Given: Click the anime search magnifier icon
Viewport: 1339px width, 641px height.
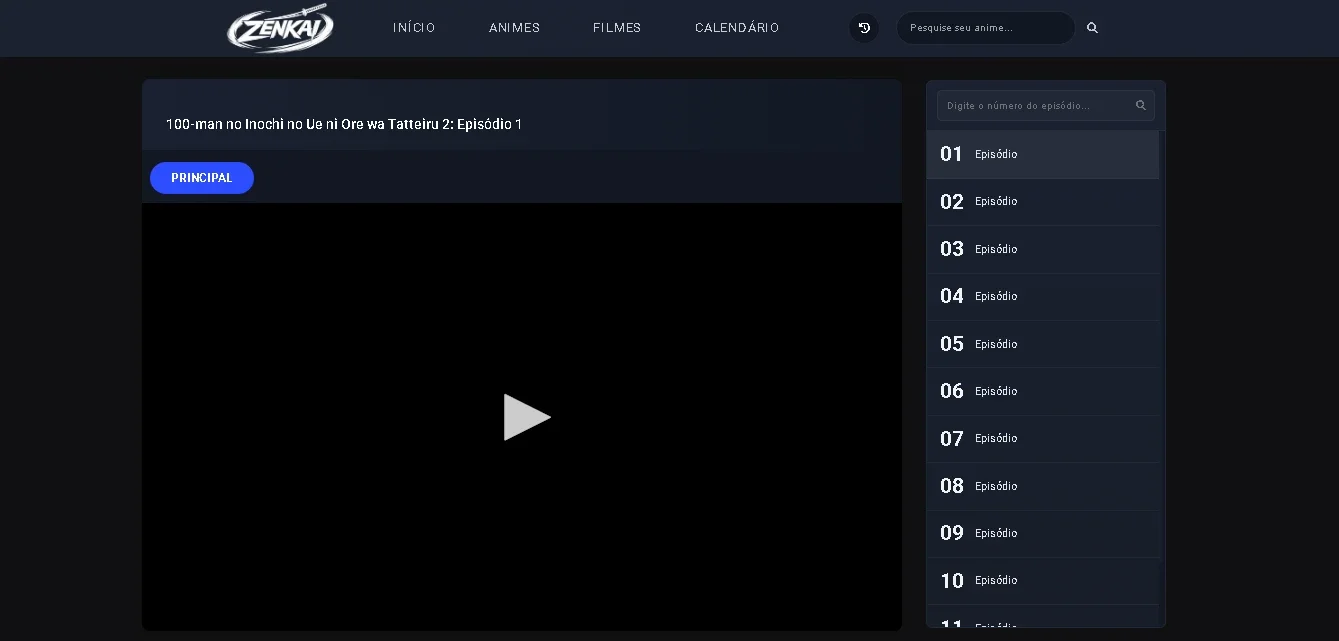Looking at the screenshot, I should pos(1092,28).
